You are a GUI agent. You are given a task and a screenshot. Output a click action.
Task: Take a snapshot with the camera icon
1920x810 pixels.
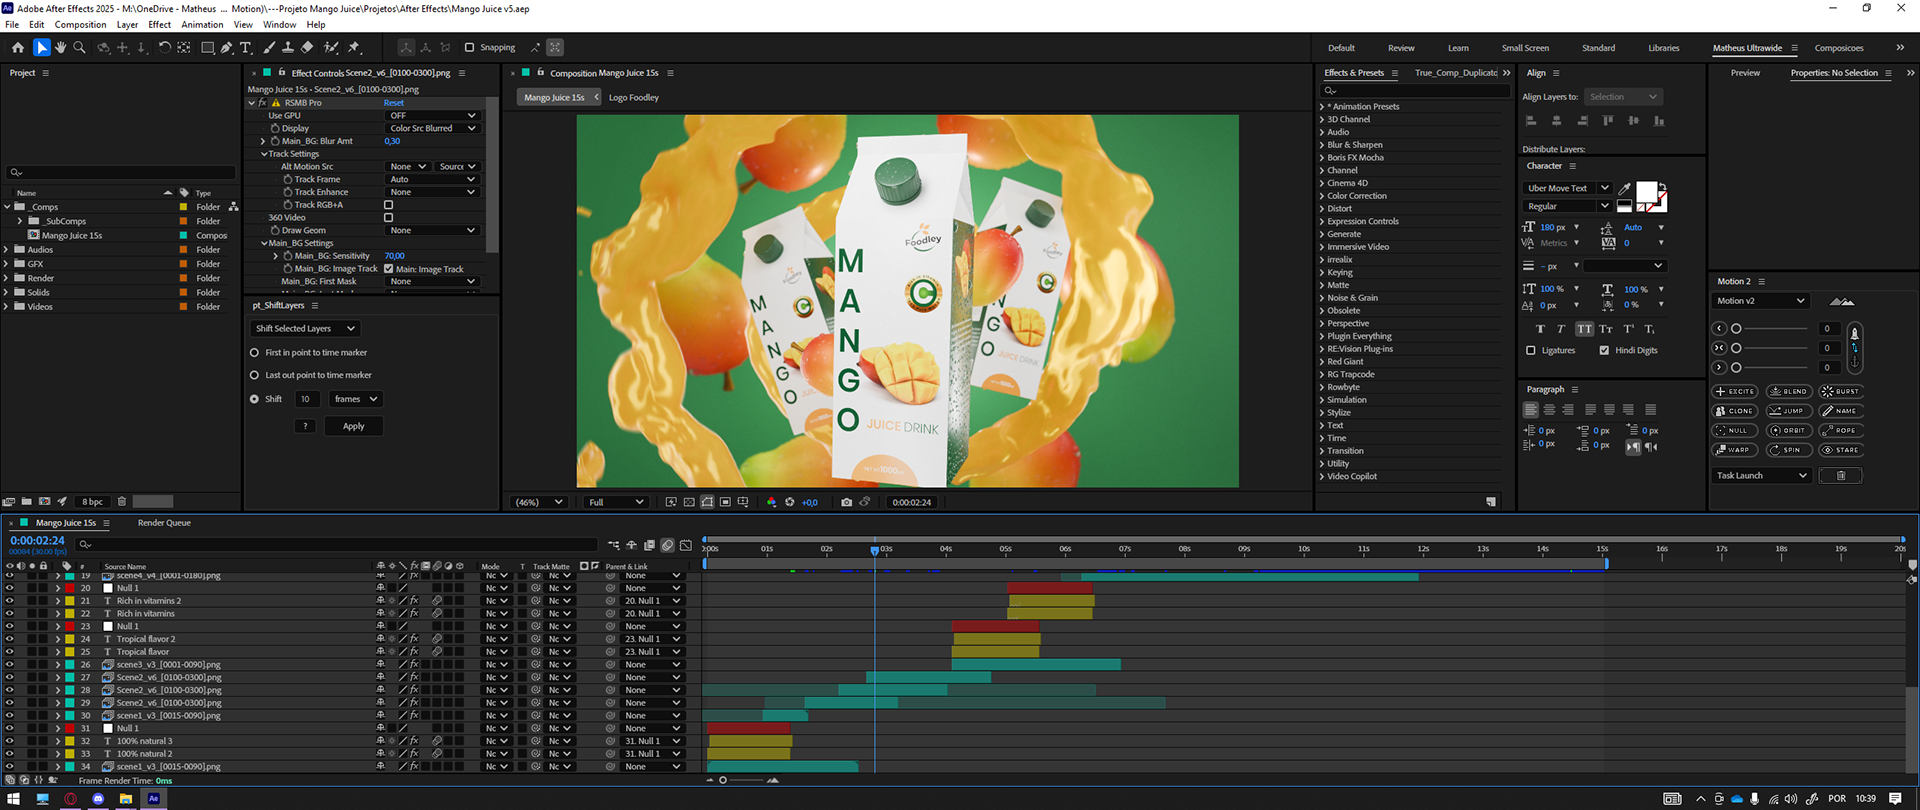847,502
